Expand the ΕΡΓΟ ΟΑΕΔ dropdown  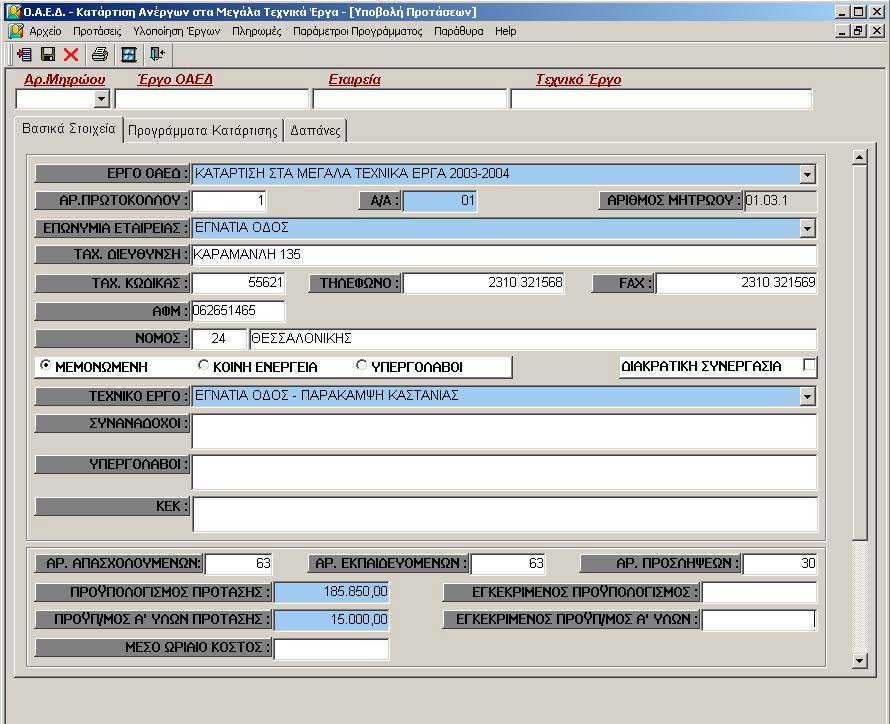[x=807, y=174]
